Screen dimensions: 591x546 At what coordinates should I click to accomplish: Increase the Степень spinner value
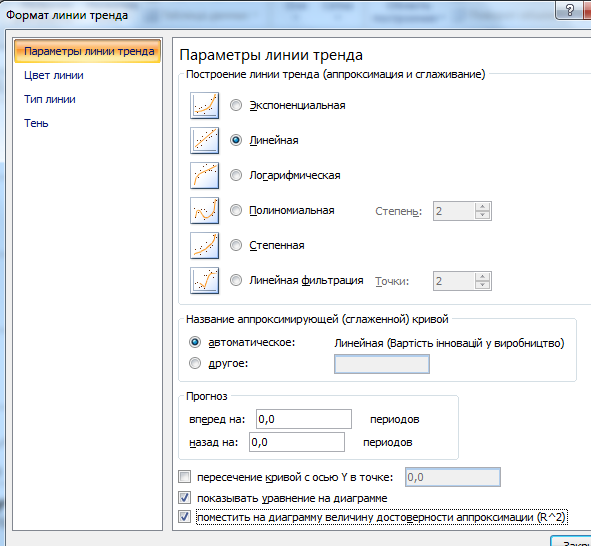pyautogui.click(x=482, y=206)
